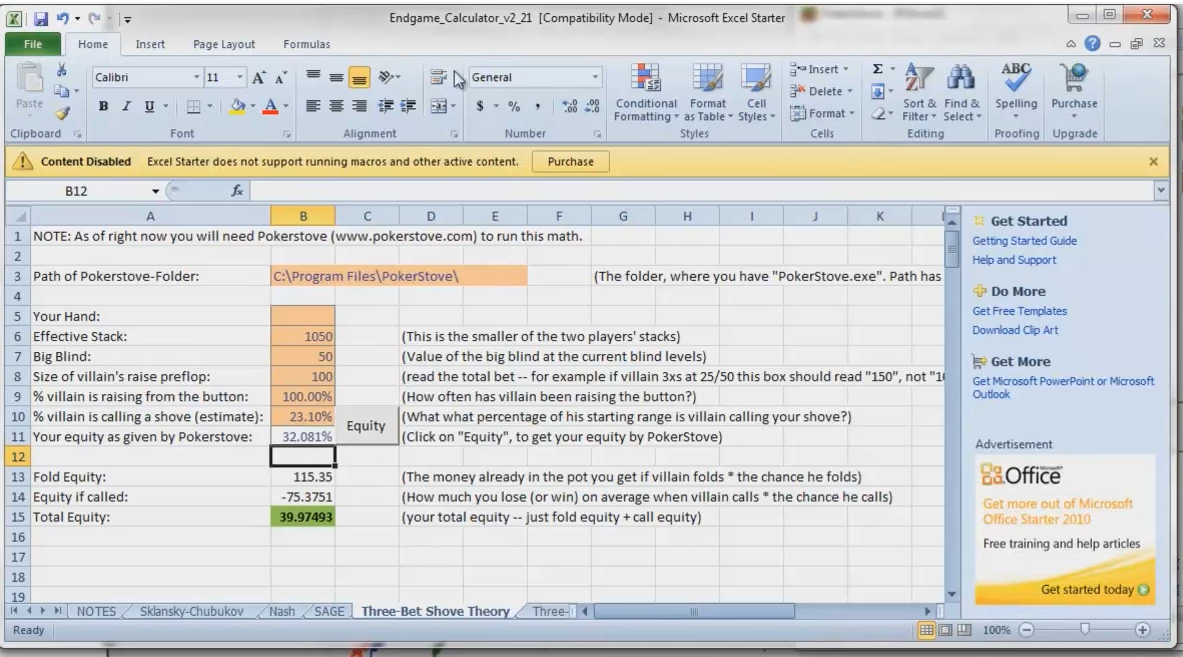Screen dimensions: 1183x657
Task: Click the Decrease Decimal icon
Action: [x=592, y=106]
